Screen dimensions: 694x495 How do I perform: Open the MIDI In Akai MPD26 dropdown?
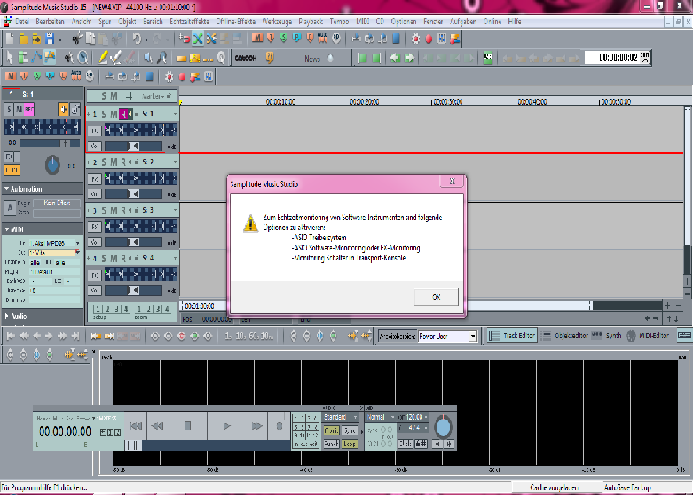[x=77, y=244]
